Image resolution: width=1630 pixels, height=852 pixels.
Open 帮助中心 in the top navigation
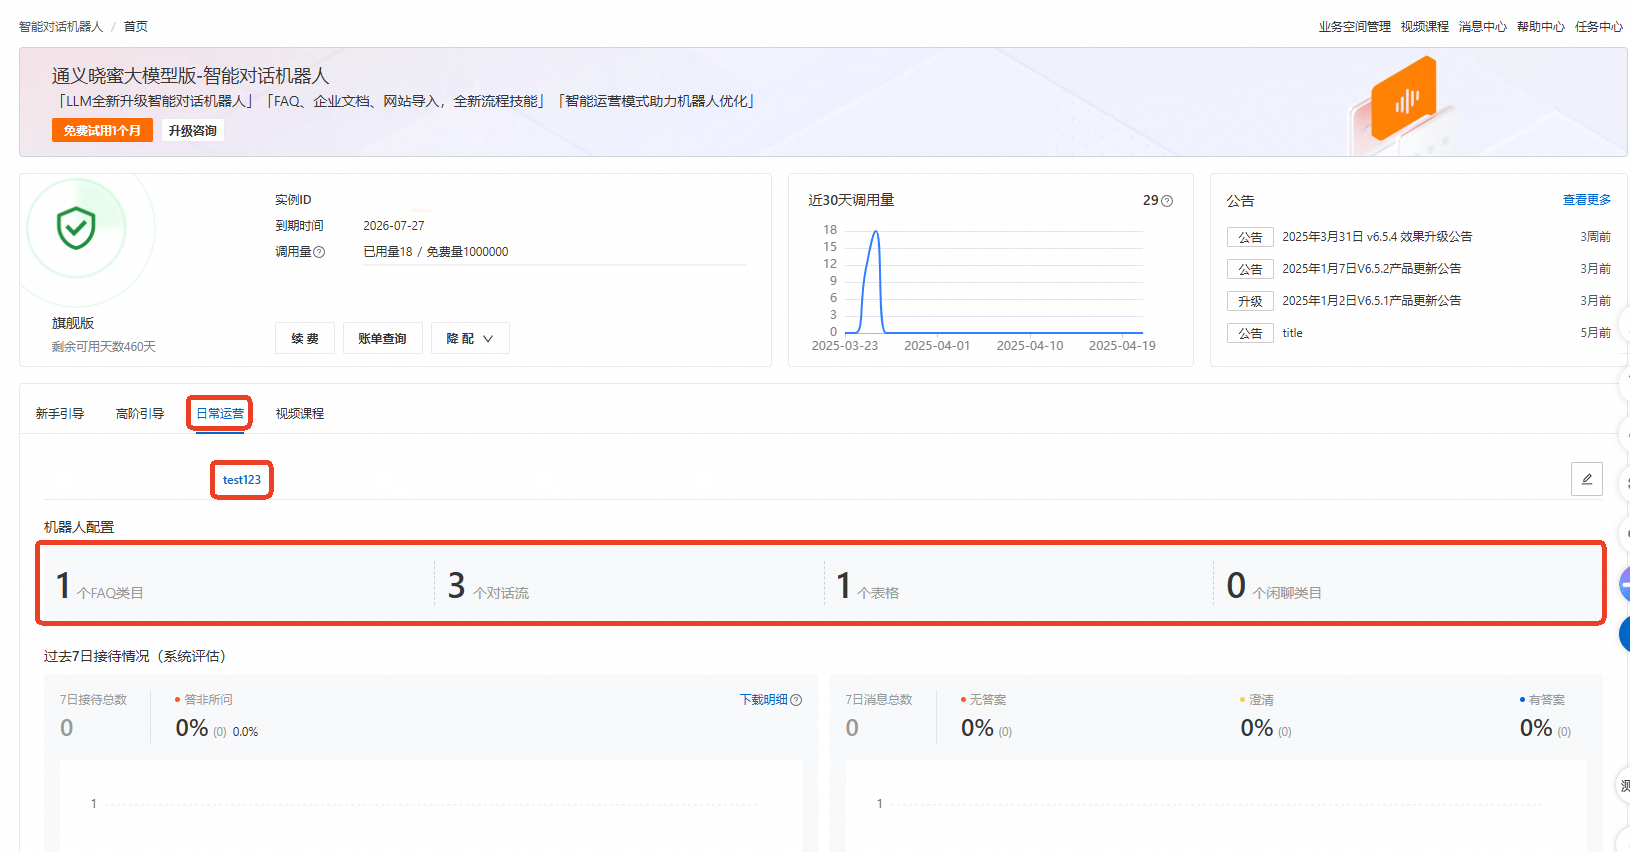(1540, 27)
